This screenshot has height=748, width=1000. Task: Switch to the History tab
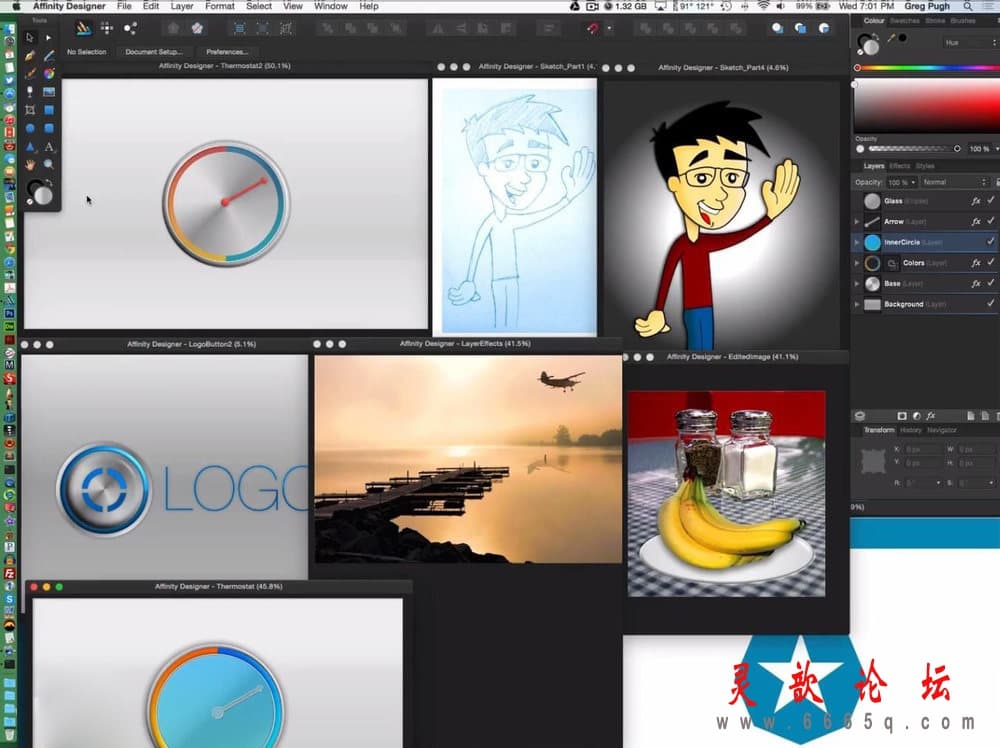coord(910,430)
